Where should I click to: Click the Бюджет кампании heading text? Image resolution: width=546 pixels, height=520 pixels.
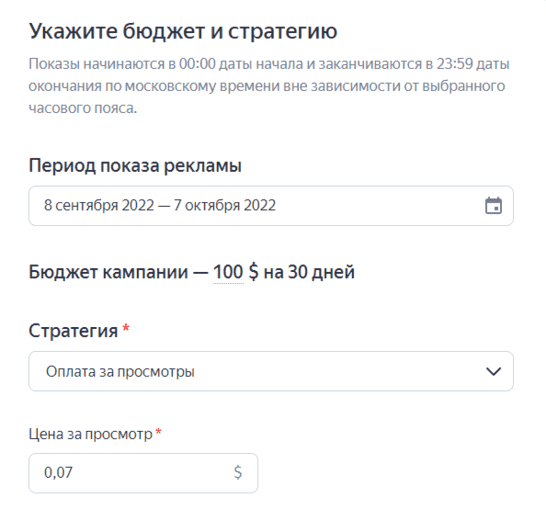(x=108, y=272)
